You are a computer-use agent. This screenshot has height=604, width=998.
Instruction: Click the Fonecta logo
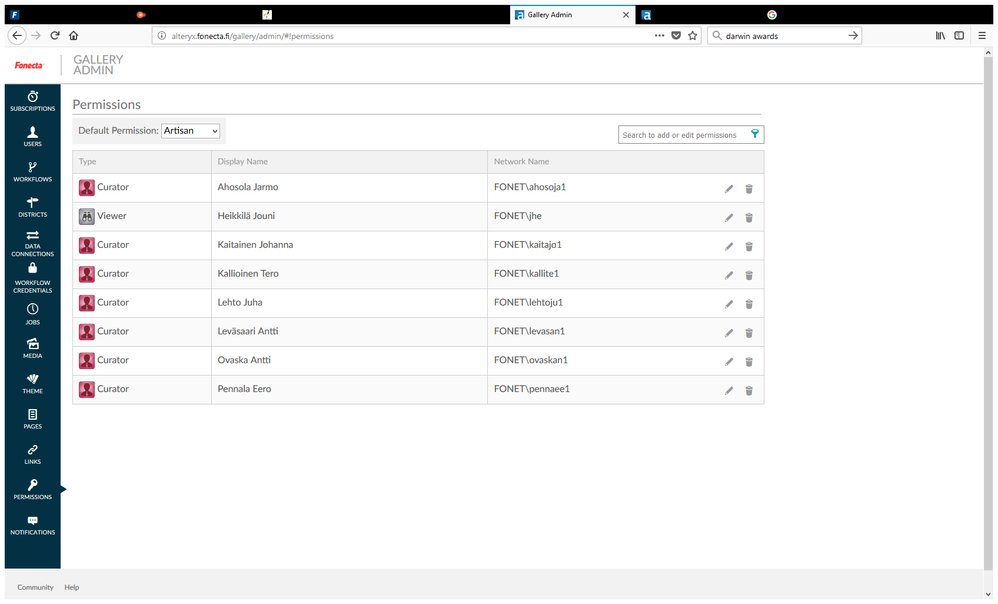[x=29, y=65]
